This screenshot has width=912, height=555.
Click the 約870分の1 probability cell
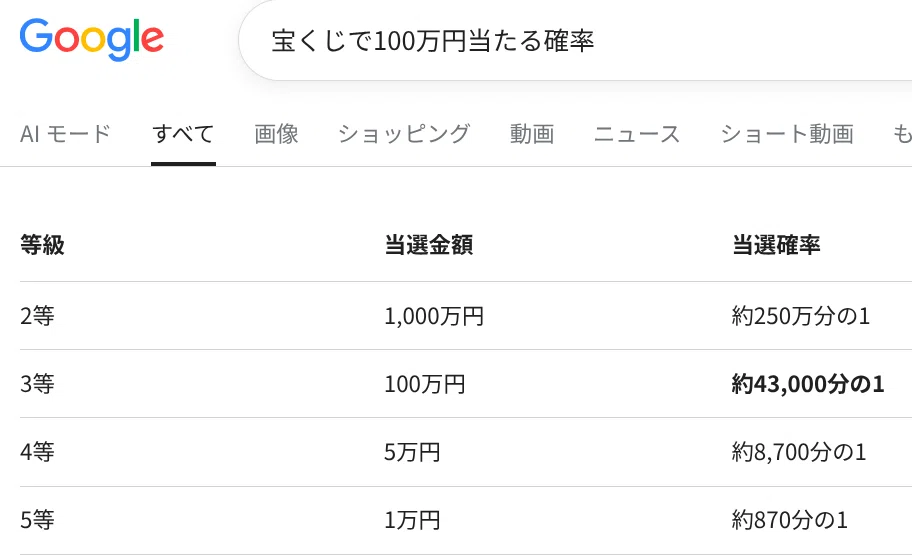(789, 520)
